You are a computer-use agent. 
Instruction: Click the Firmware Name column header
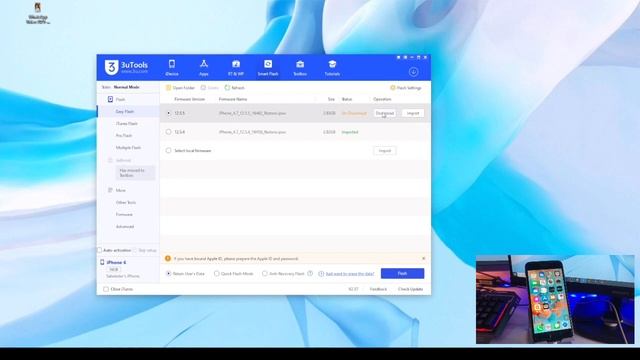point(233,99)
